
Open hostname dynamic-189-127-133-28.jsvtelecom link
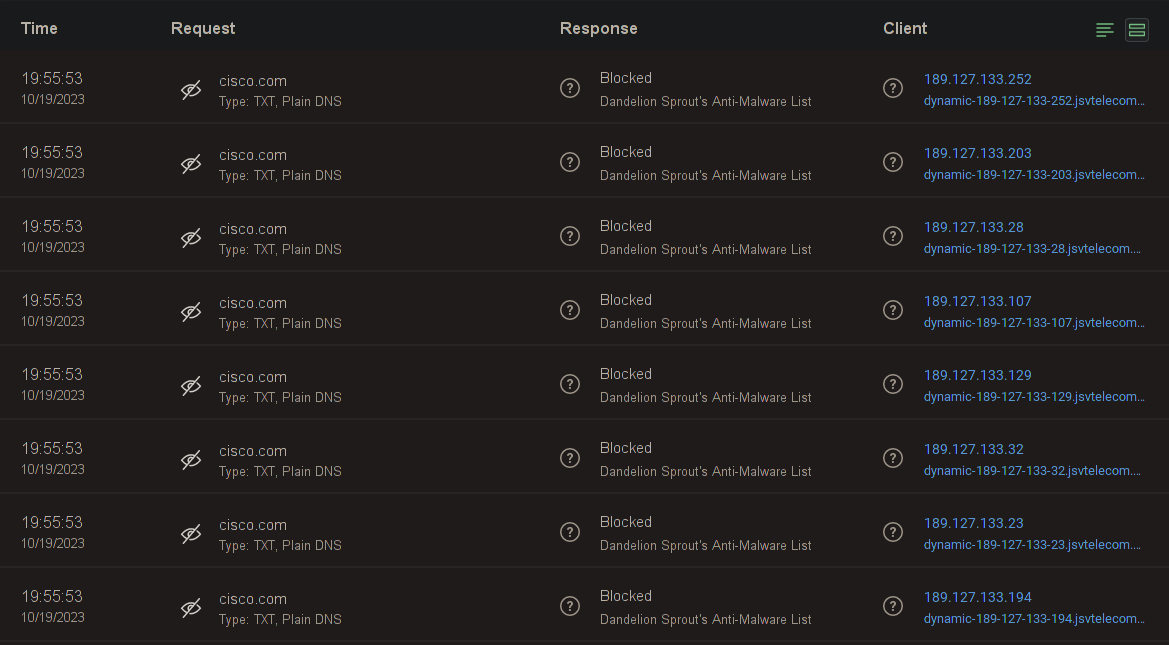pyautogui.click(x=1032, y=249)
